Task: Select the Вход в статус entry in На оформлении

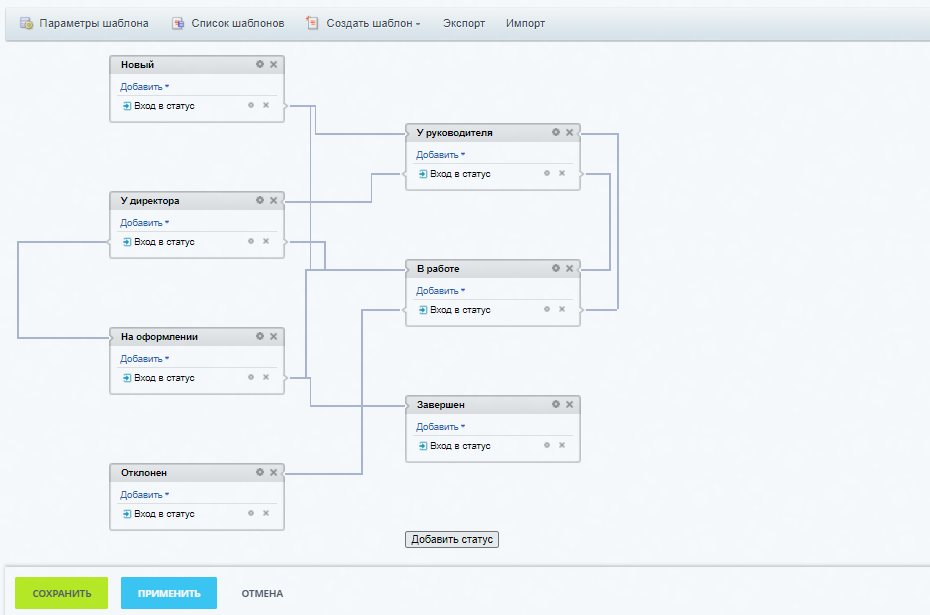Action: pos(159,378)
